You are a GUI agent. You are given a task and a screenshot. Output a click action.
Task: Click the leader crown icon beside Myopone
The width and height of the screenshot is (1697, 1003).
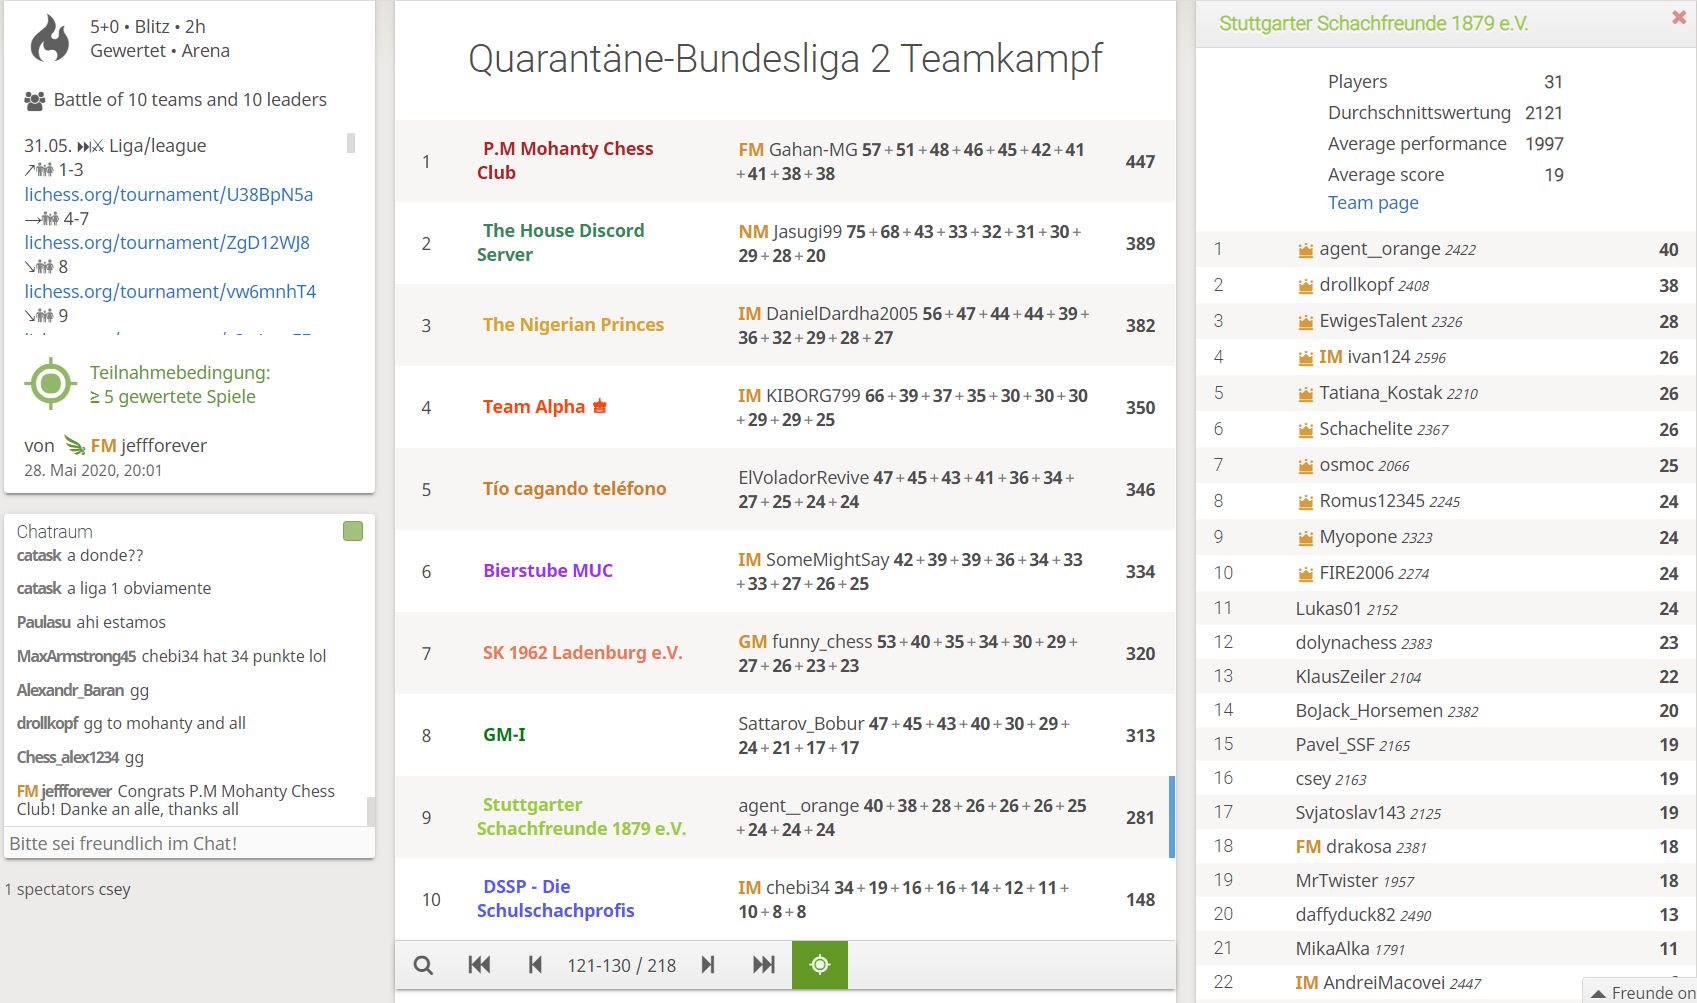(1305, 538)
